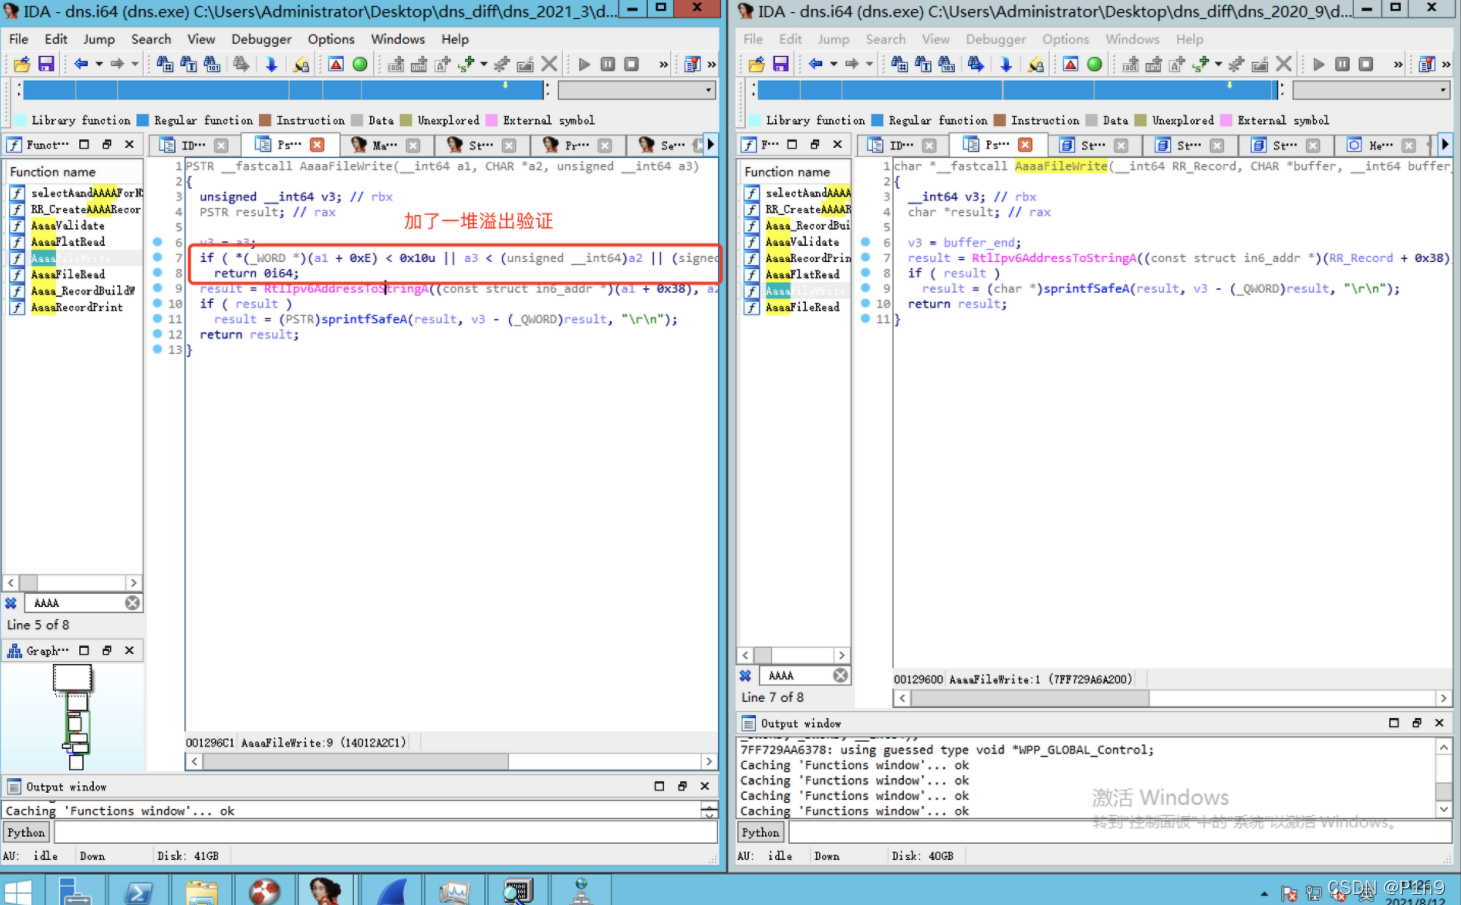Toggle breakpoint dot on line 9, left pseudocode
This screenshot has height=905, width=1461.
coord(157,288)
